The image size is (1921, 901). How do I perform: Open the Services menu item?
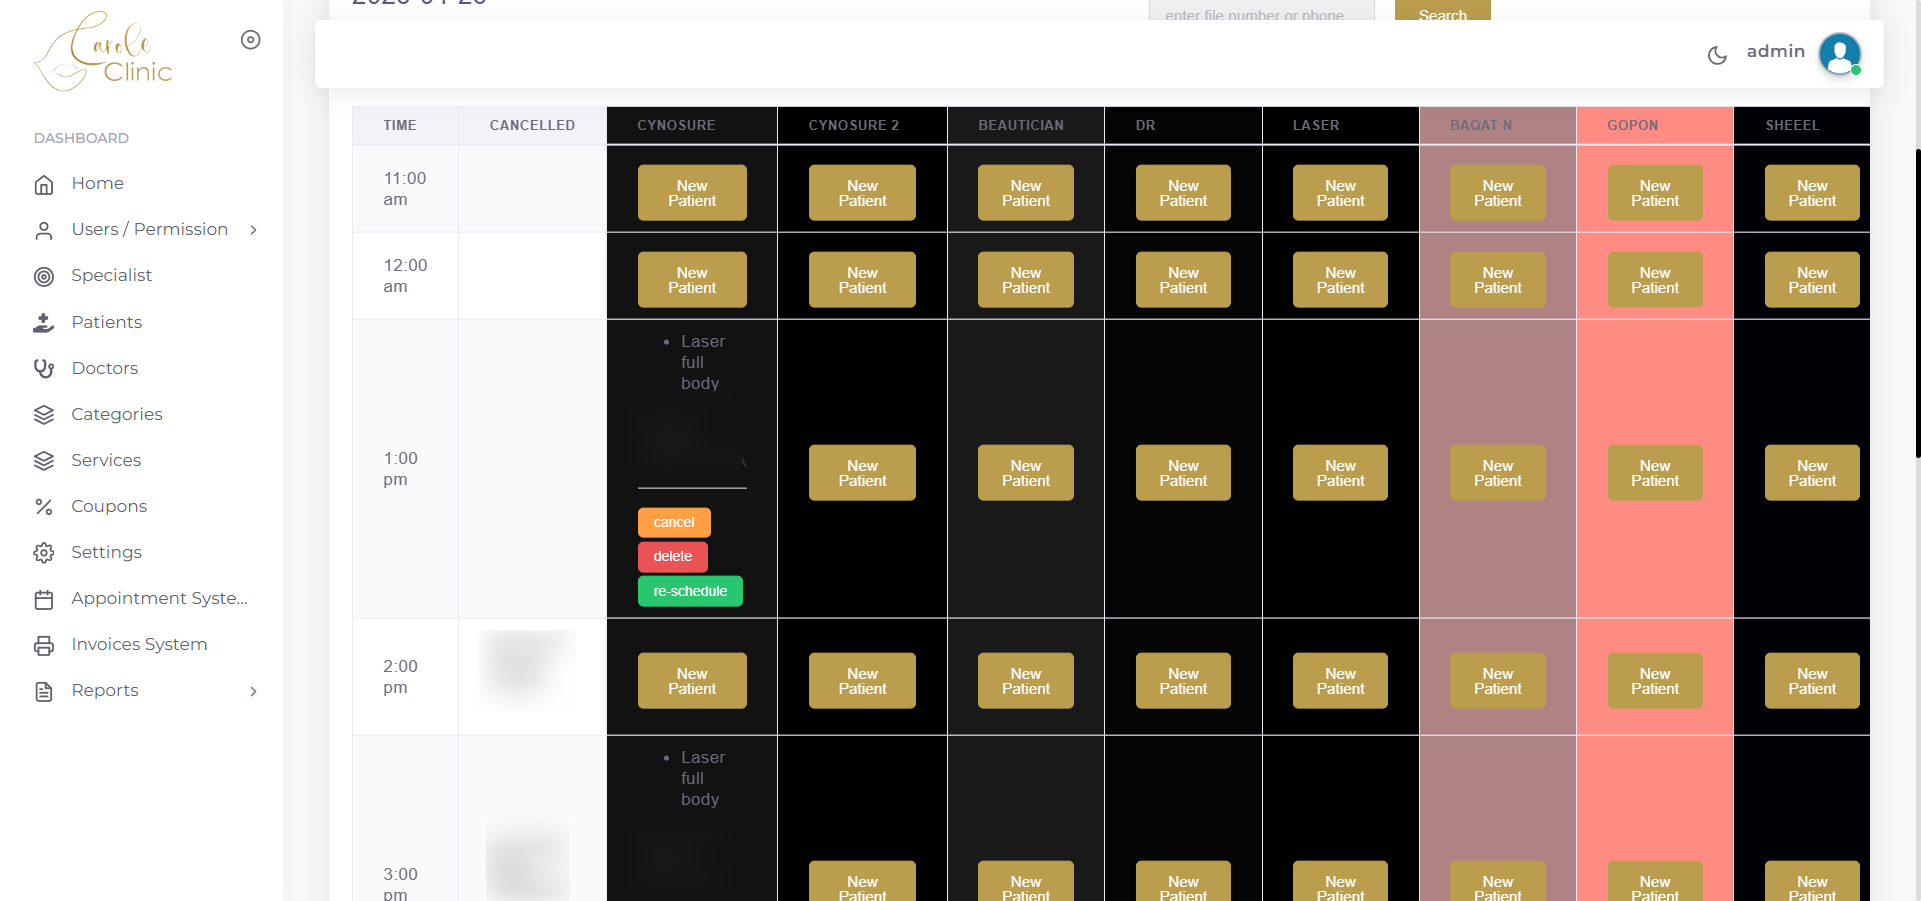106,460
